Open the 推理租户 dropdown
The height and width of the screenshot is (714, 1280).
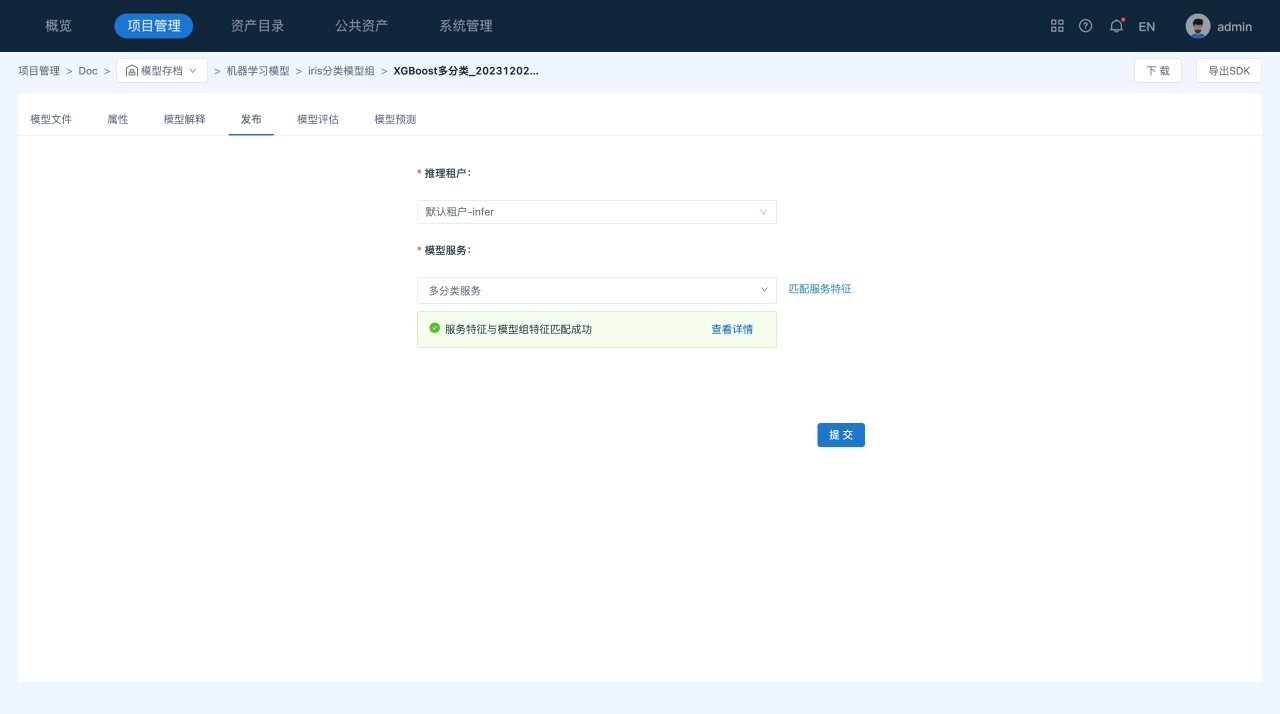pos(596,212)
